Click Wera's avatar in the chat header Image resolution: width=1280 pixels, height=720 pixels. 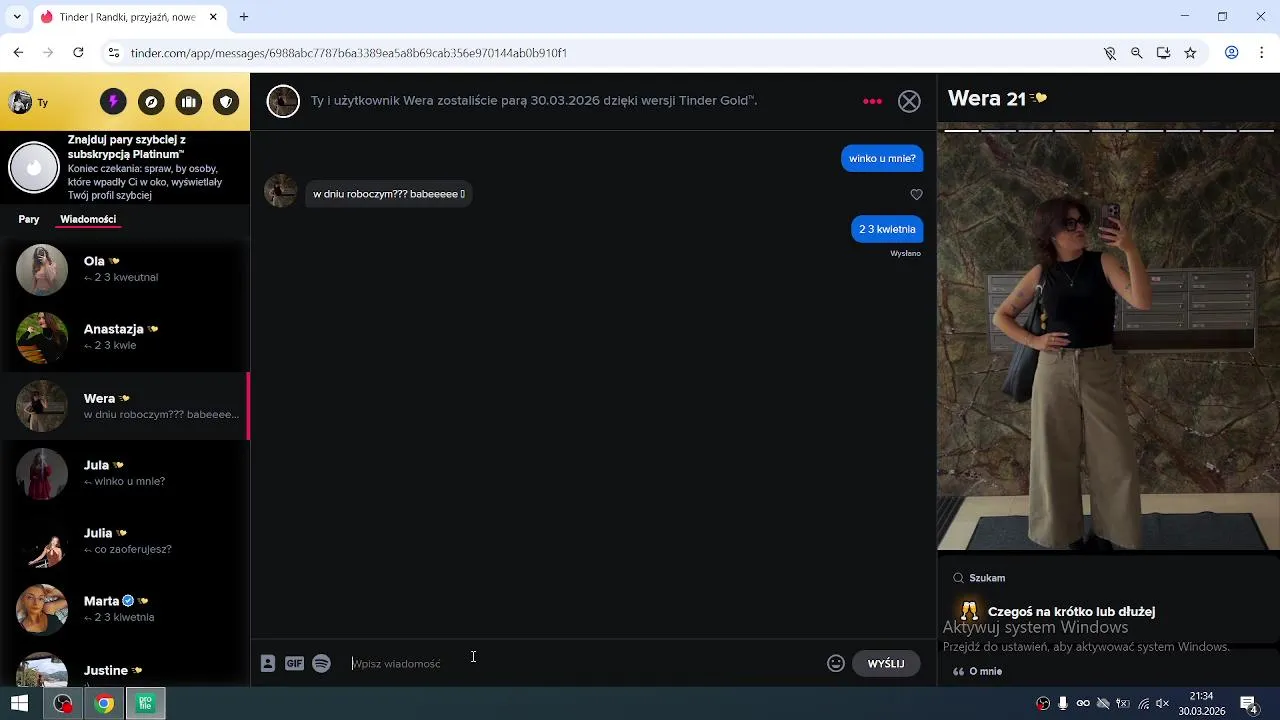tap(283, 101)
